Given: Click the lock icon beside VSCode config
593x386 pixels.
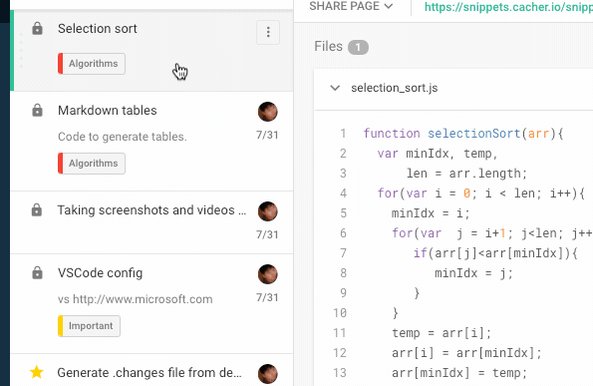Looking at the screenshot, I should pyautogui.click(x=37, y=273).
